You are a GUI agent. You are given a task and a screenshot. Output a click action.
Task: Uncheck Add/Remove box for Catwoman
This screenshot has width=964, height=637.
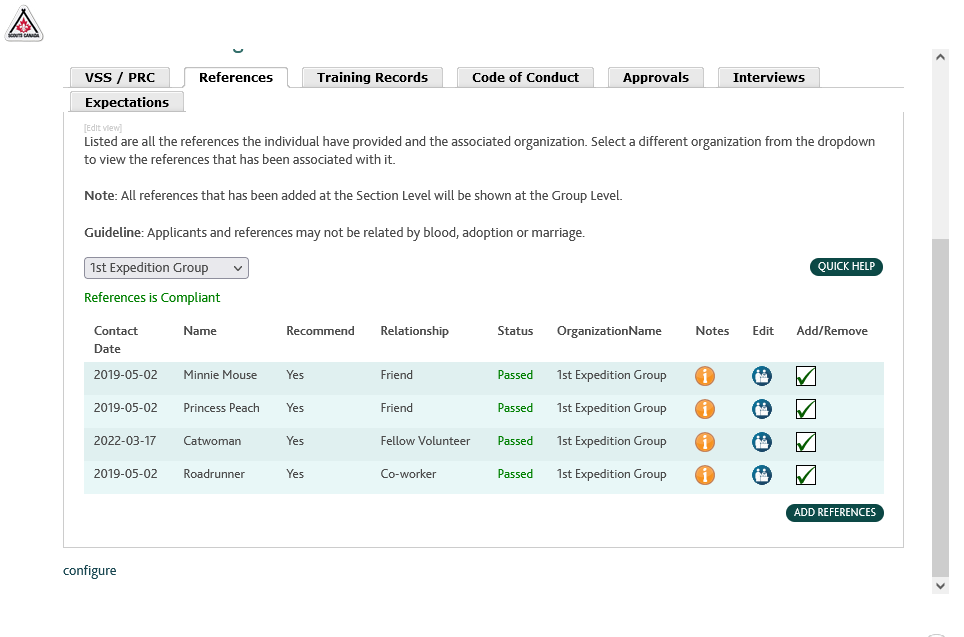tap(806, 441)
